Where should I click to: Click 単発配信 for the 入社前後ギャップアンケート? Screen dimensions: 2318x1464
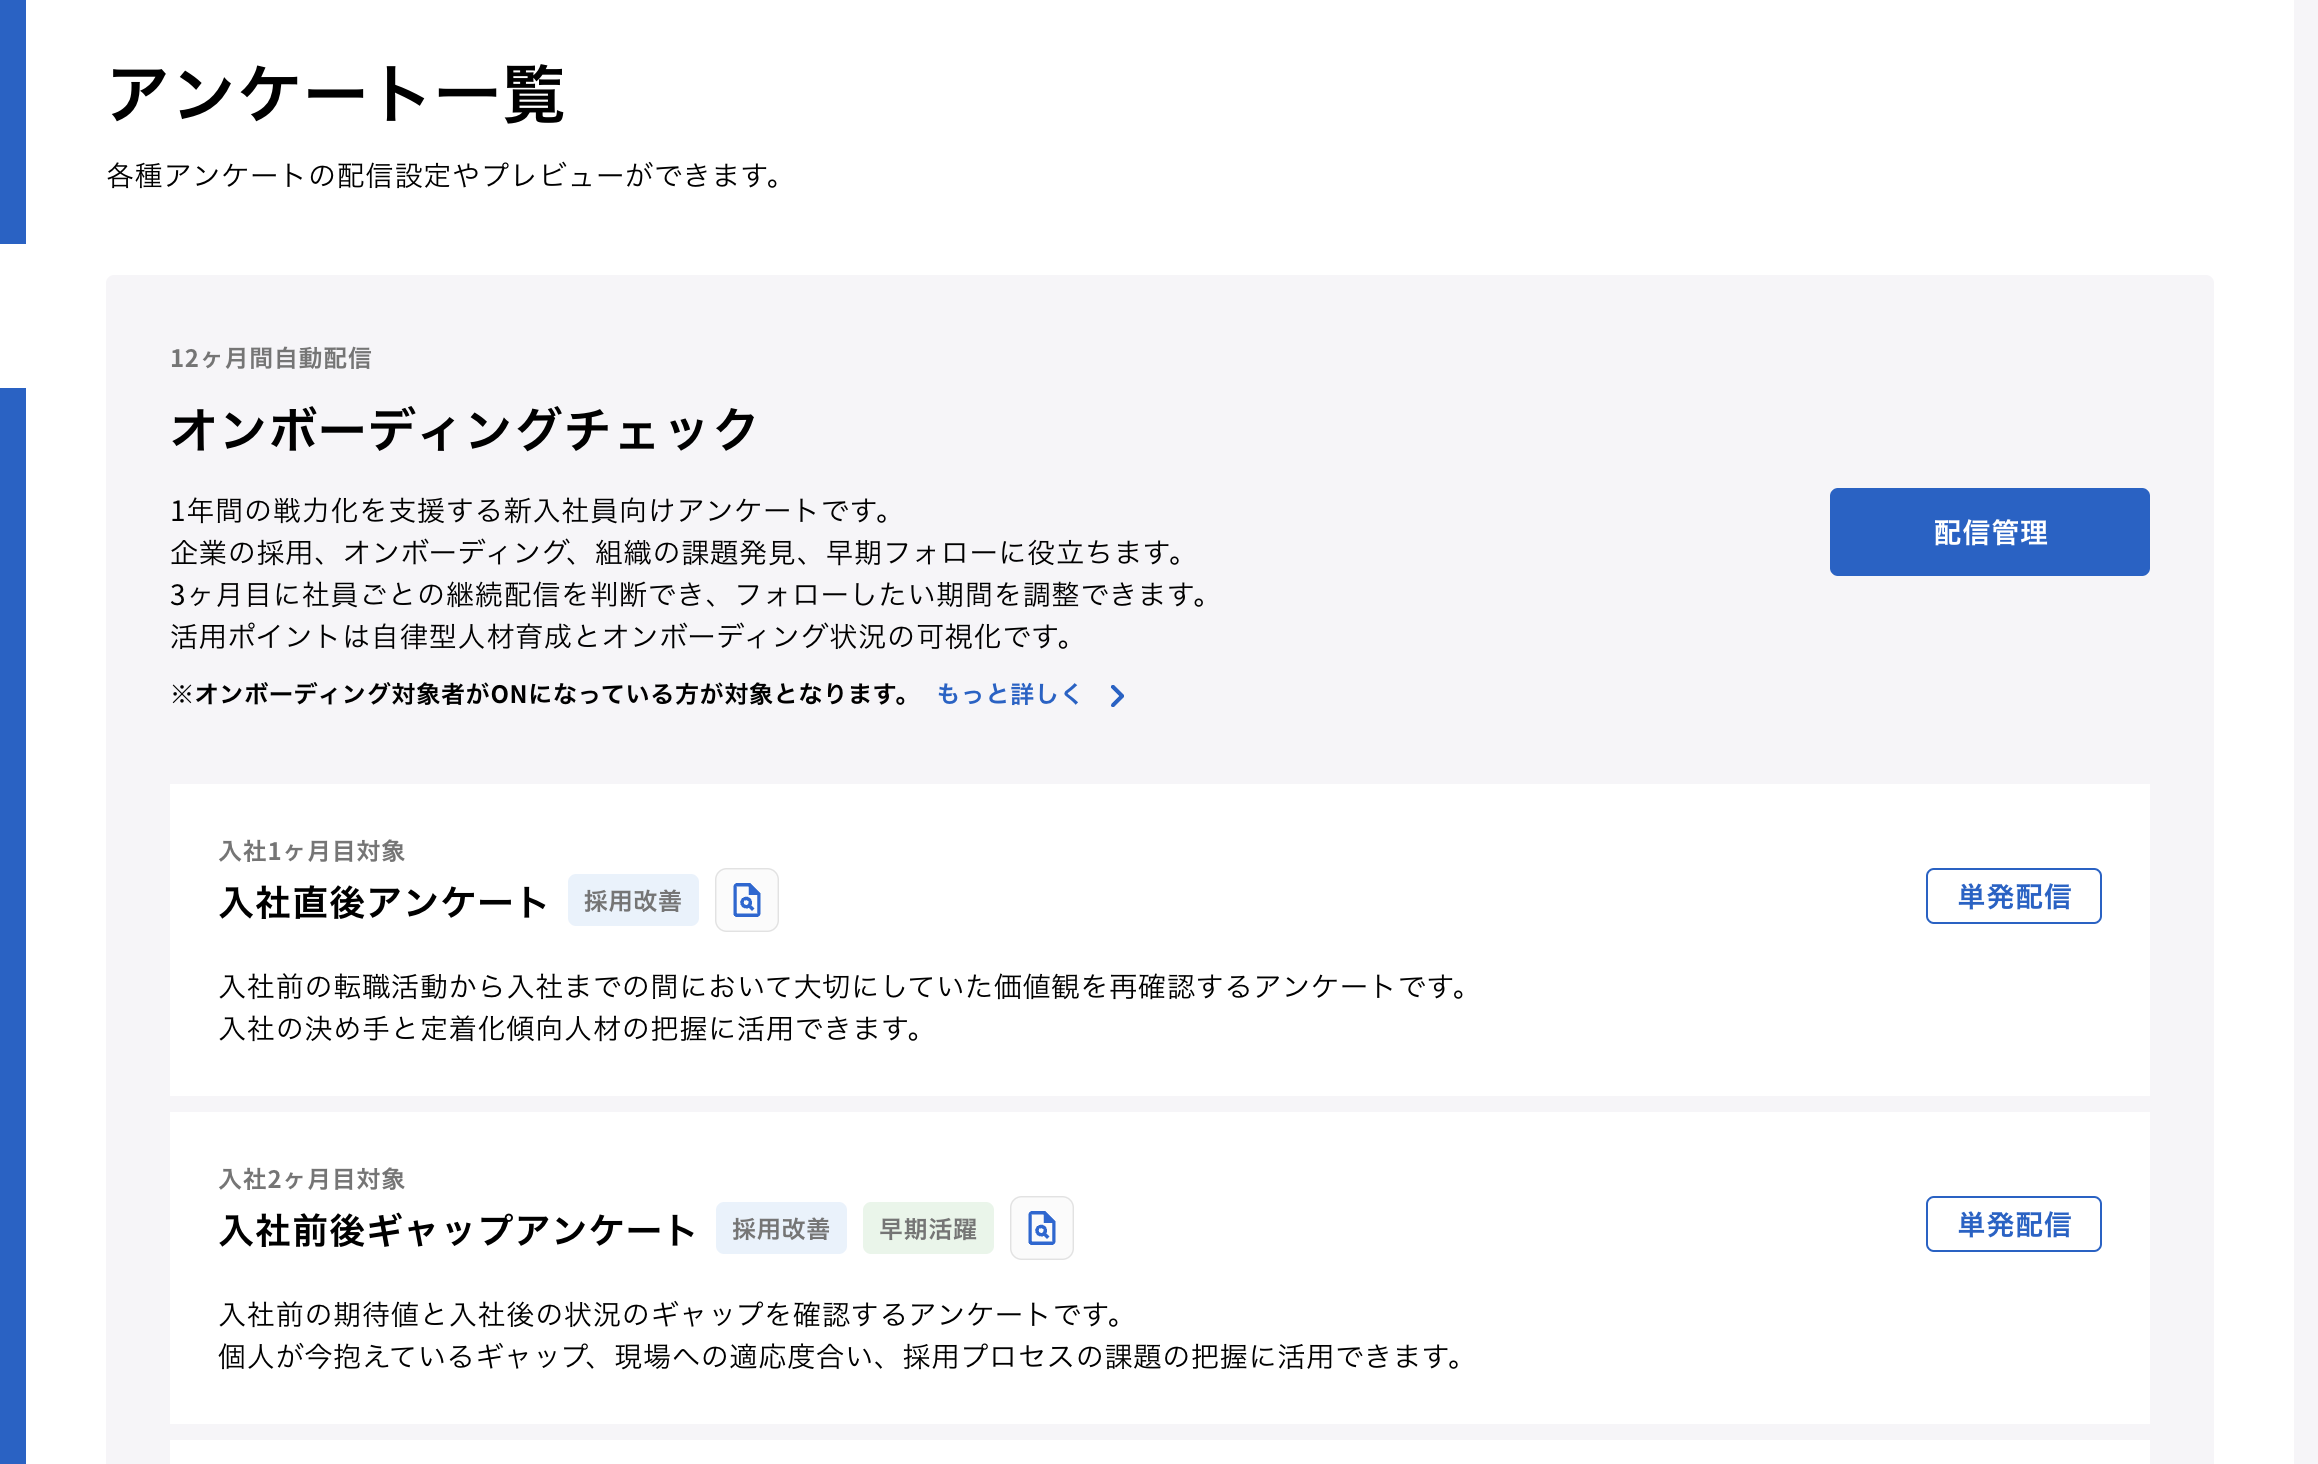pos(2013,1223)
